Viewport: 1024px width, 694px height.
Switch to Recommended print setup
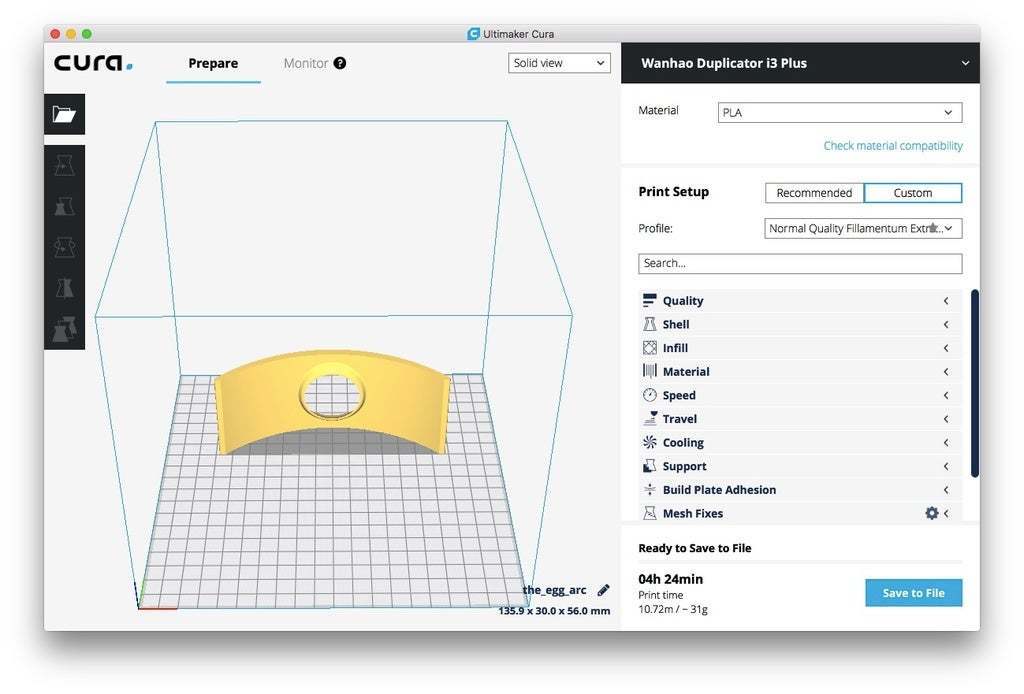click(x=814, y=193)
